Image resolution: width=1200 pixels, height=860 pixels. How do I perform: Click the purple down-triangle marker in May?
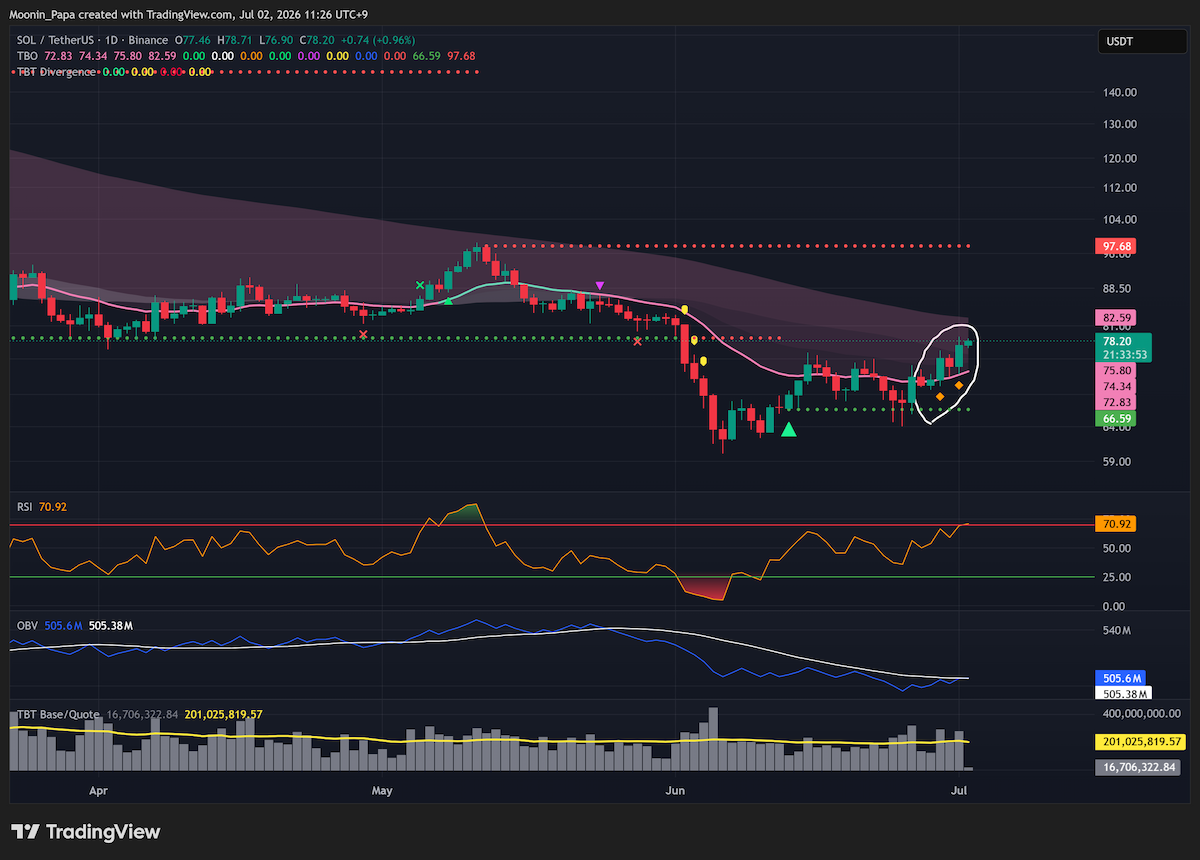pyautogui.click(x=600, y=286)
